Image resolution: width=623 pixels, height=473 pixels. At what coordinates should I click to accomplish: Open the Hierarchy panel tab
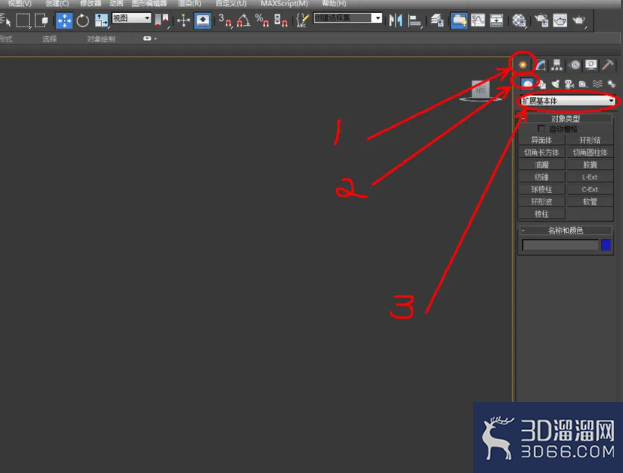click(557, 64)
